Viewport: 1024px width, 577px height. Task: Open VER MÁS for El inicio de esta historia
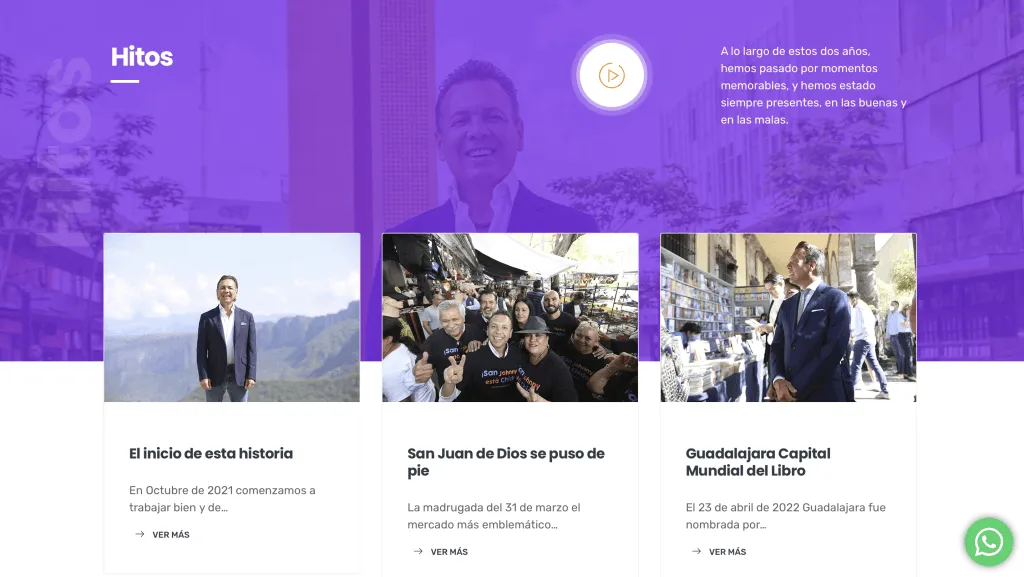point(171,535)
